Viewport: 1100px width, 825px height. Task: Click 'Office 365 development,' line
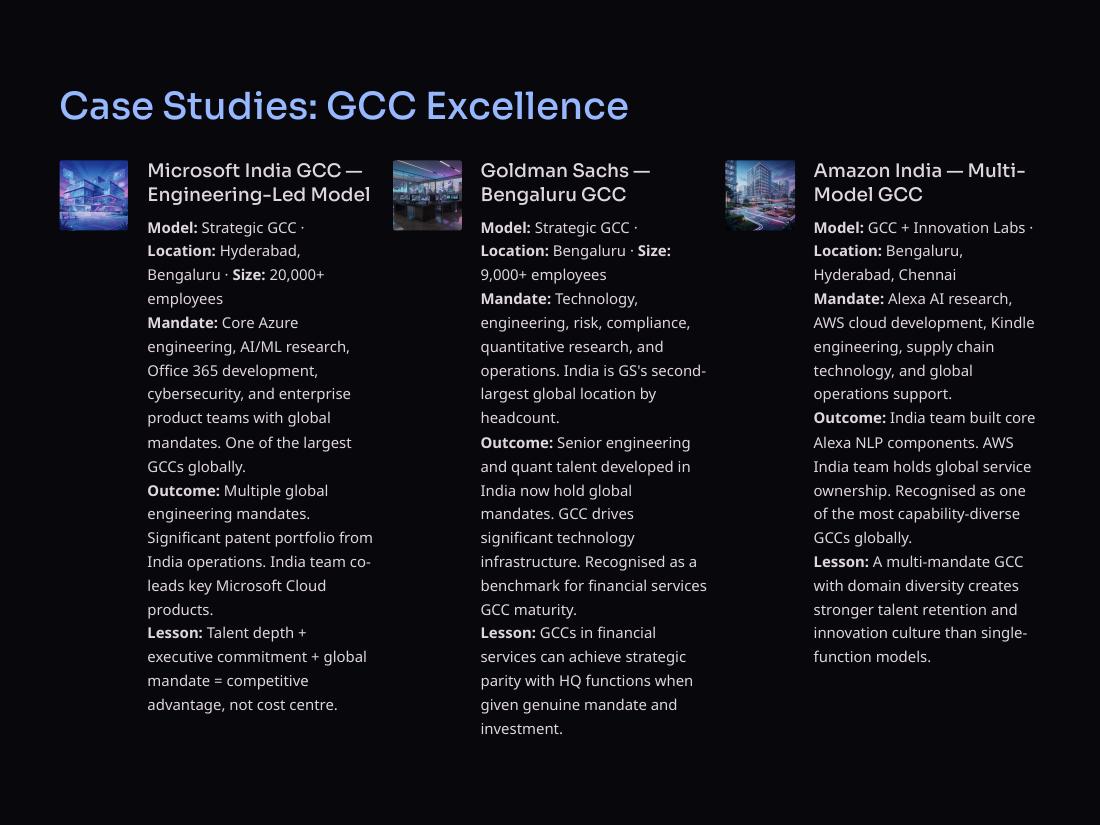233,370
